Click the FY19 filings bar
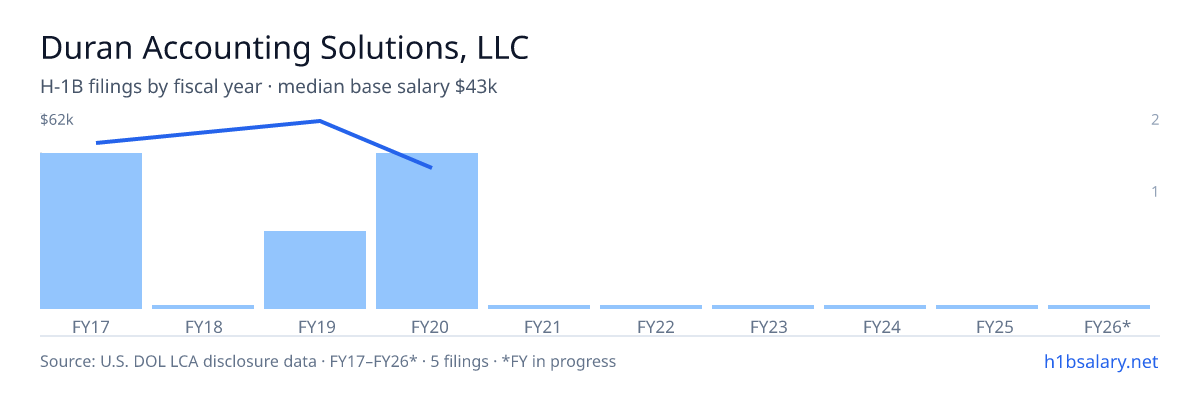The image size is (1200, 400). (x=315, y=270)
